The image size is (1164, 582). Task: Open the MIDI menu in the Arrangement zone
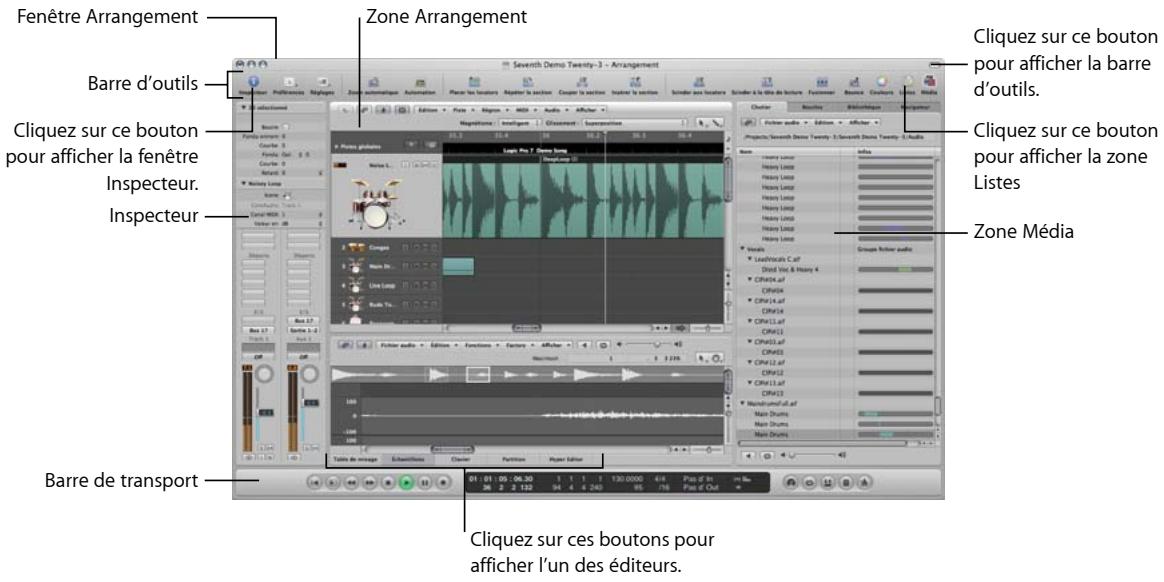526,109
